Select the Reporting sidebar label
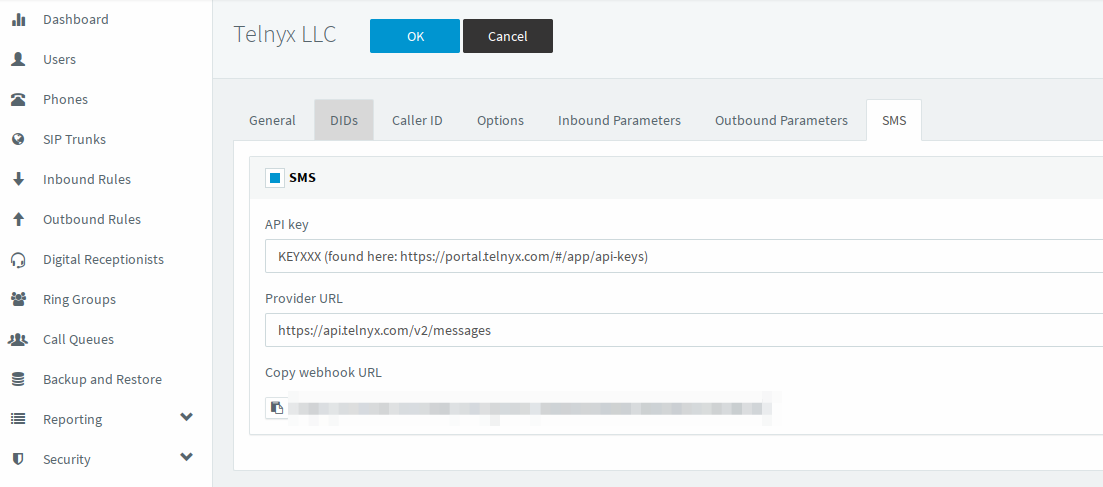The width and height of the screenshot is (1103, 487). click(x=72, y=419)
